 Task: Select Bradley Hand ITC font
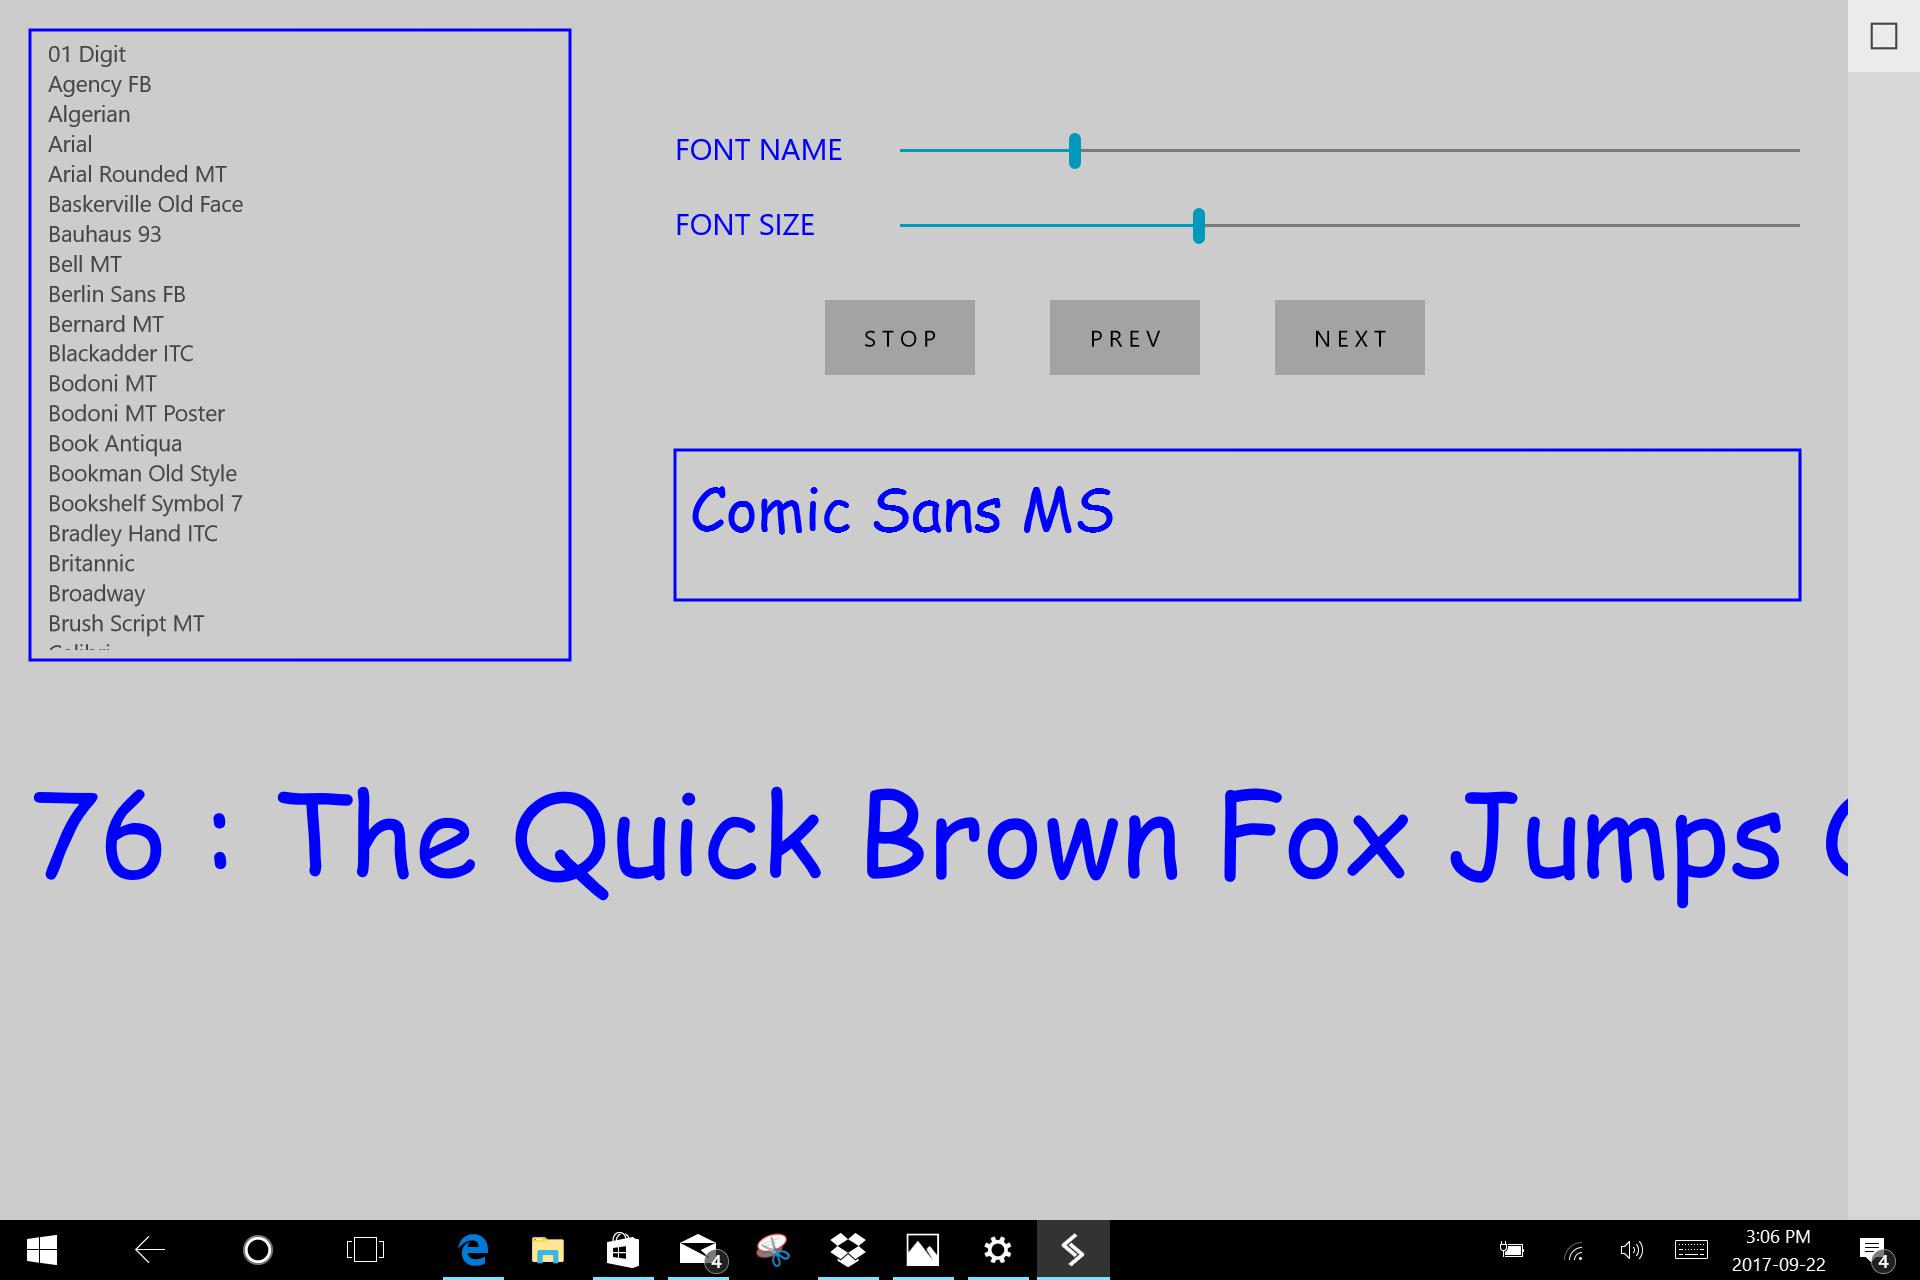[x=133, y=533]
